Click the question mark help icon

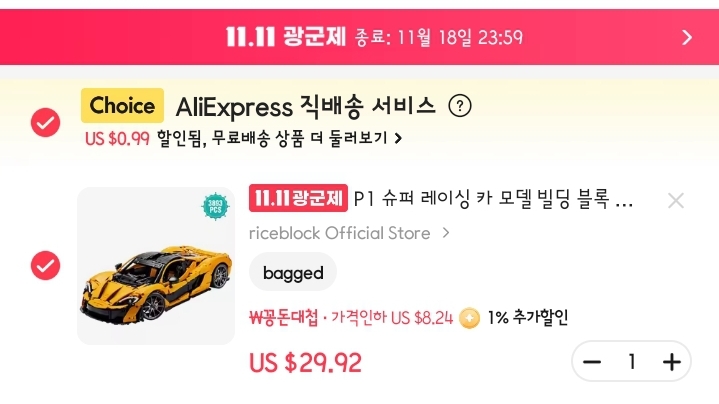pyautogui.click(x=459, y=106)
